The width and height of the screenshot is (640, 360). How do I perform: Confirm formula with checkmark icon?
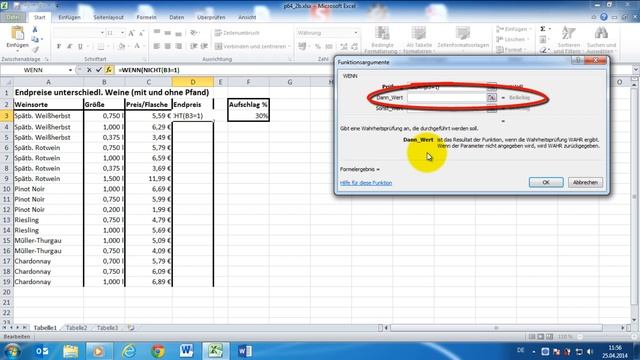[x=98, y=70]
